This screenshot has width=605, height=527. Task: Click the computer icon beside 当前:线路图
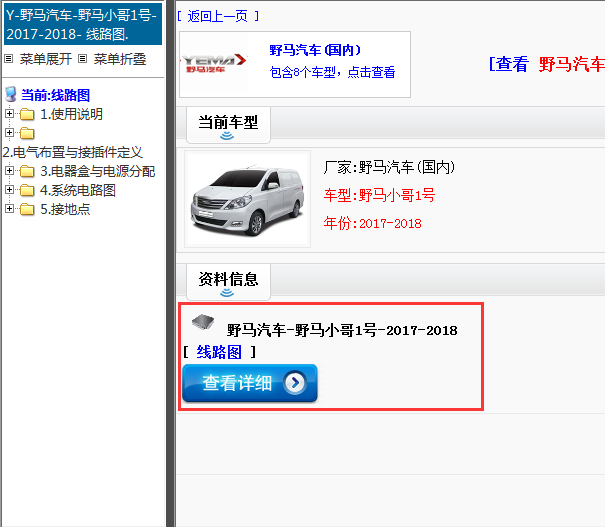(x=11, y=95)
